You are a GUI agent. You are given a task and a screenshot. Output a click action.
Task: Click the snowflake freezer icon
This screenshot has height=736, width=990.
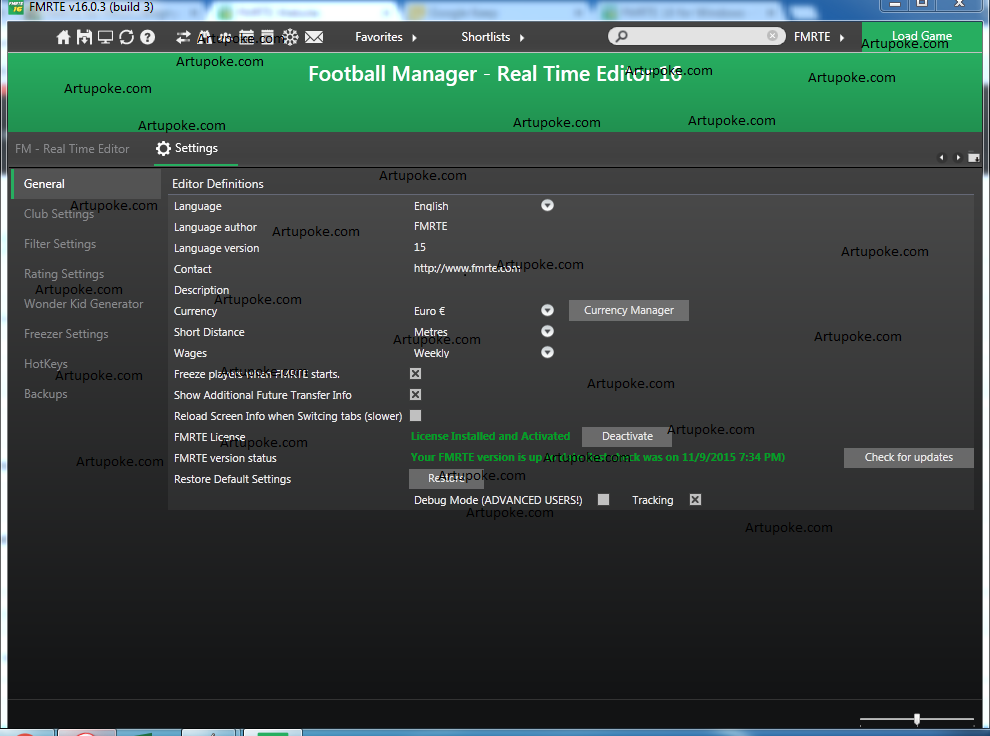(x=290, y=37)
